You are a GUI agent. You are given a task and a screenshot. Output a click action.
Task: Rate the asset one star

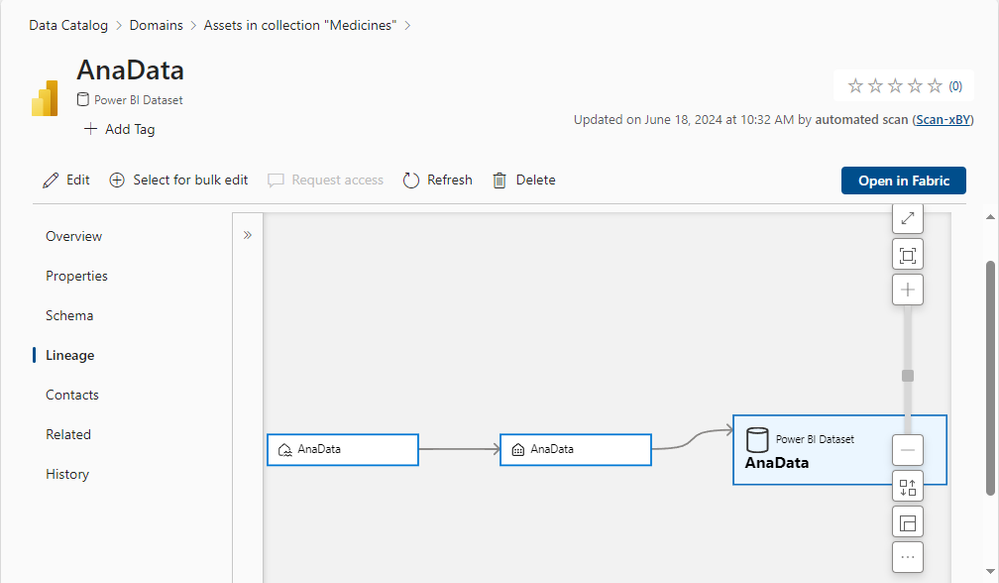tap(855, 85)
